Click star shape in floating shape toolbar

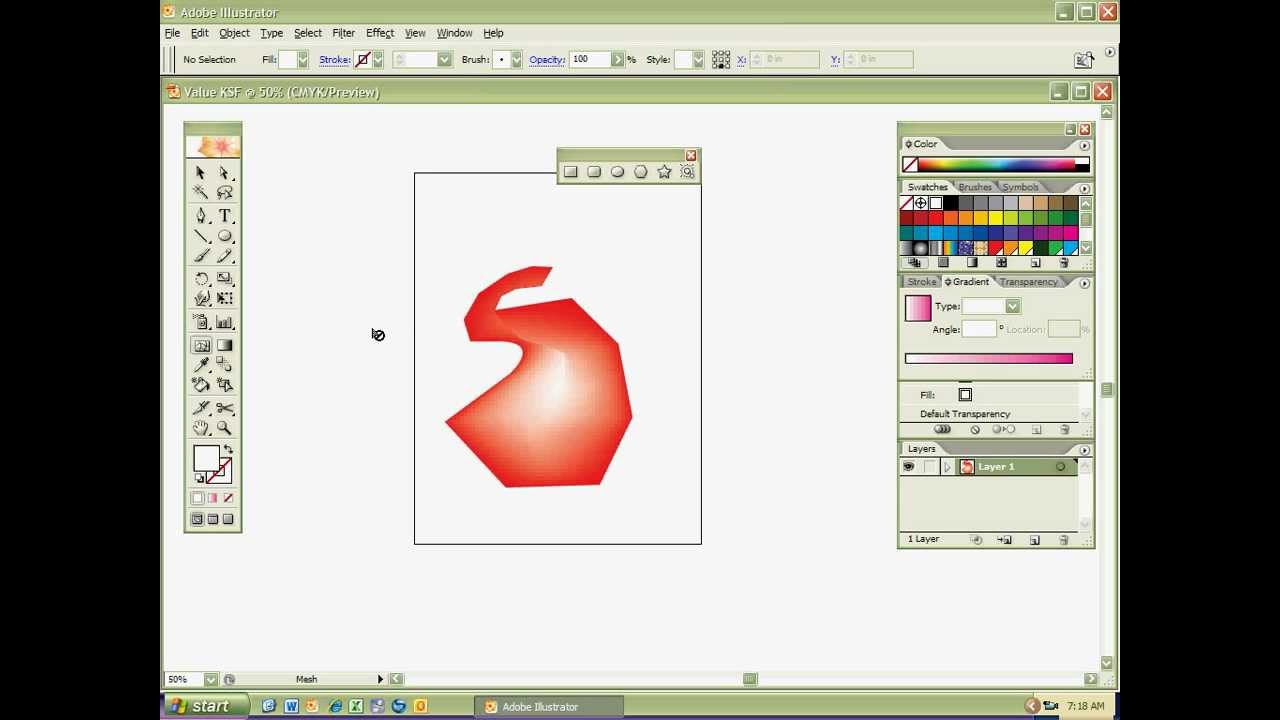pyautogui.click(x=664, y=172)
